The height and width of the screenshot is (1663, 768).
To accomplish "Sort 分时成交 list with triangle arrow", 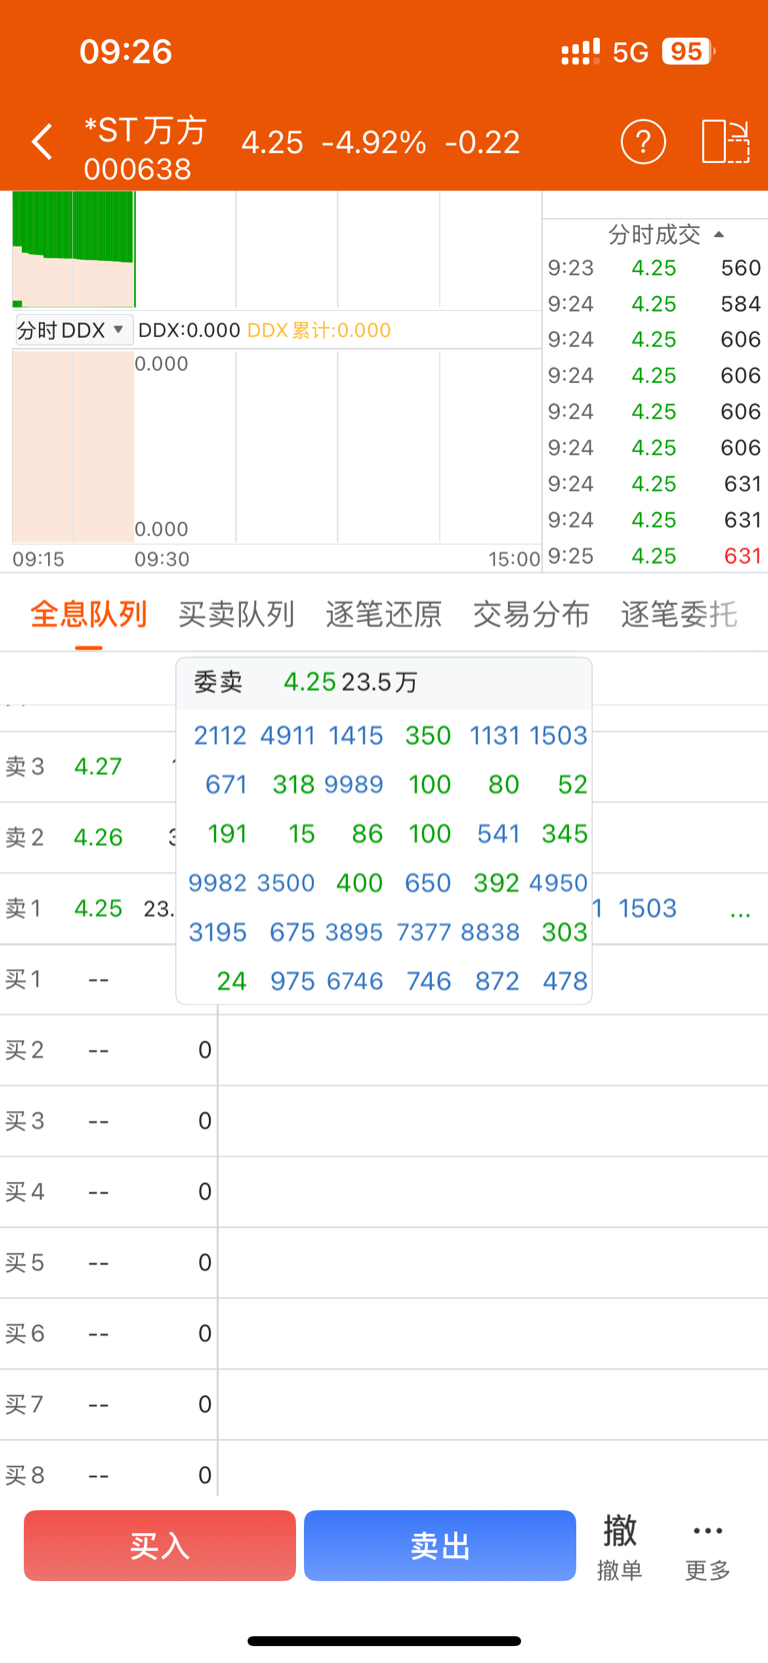I will pos(718,235).
